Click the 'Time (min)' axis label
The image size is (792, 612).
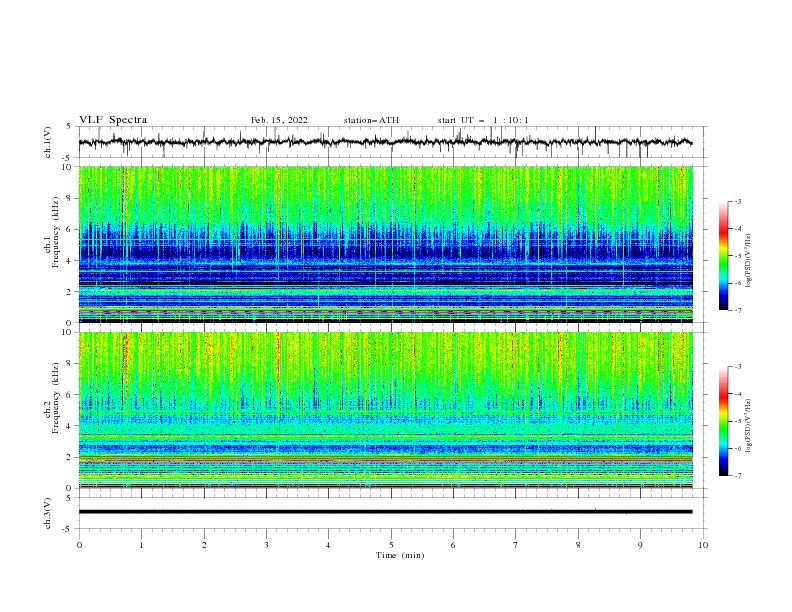point(400,555)
